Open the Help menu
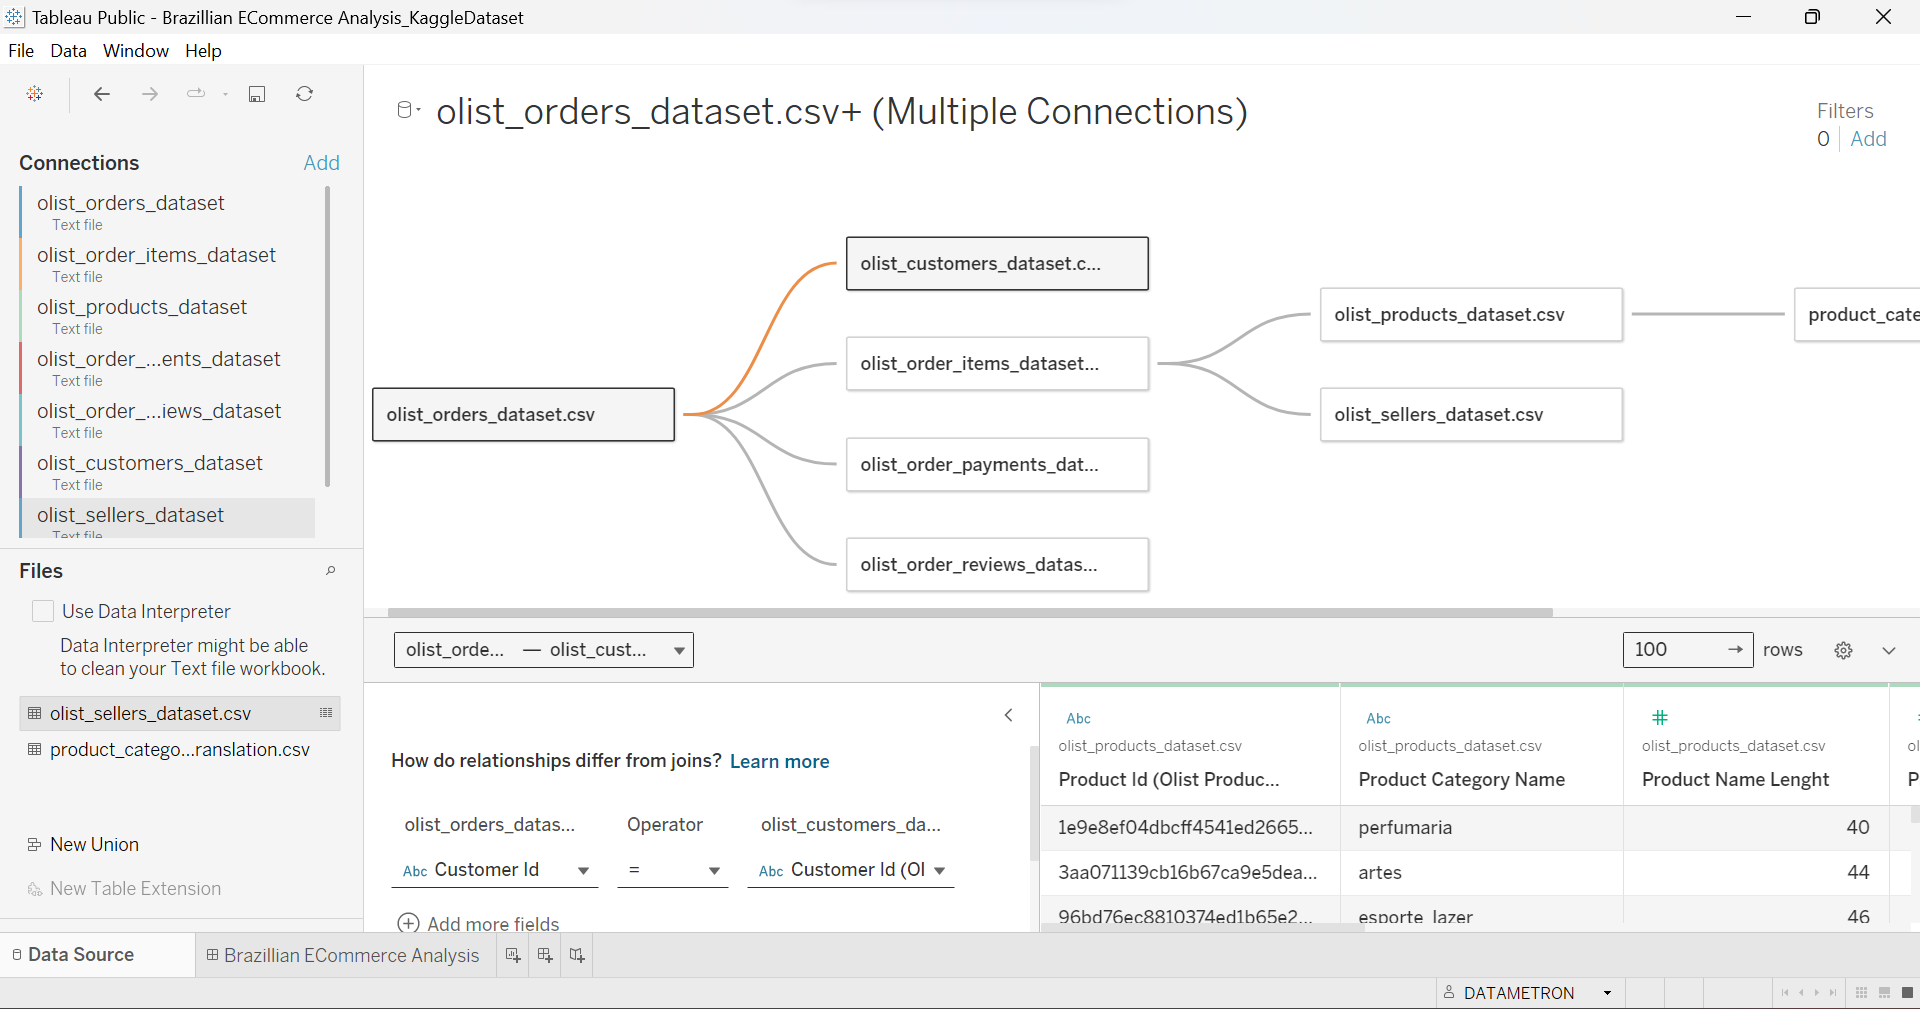Screen dimensions: 1920x1009 pos(203,50)
